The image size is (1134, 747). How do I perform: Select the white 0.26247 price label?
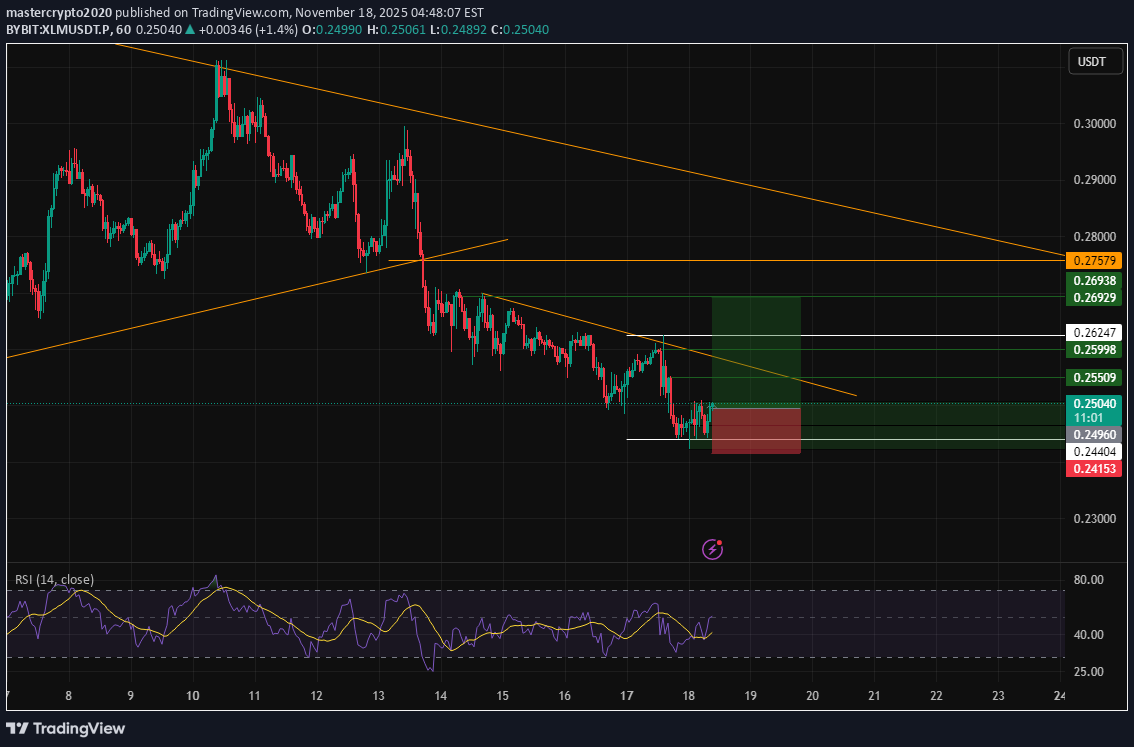1095,332
